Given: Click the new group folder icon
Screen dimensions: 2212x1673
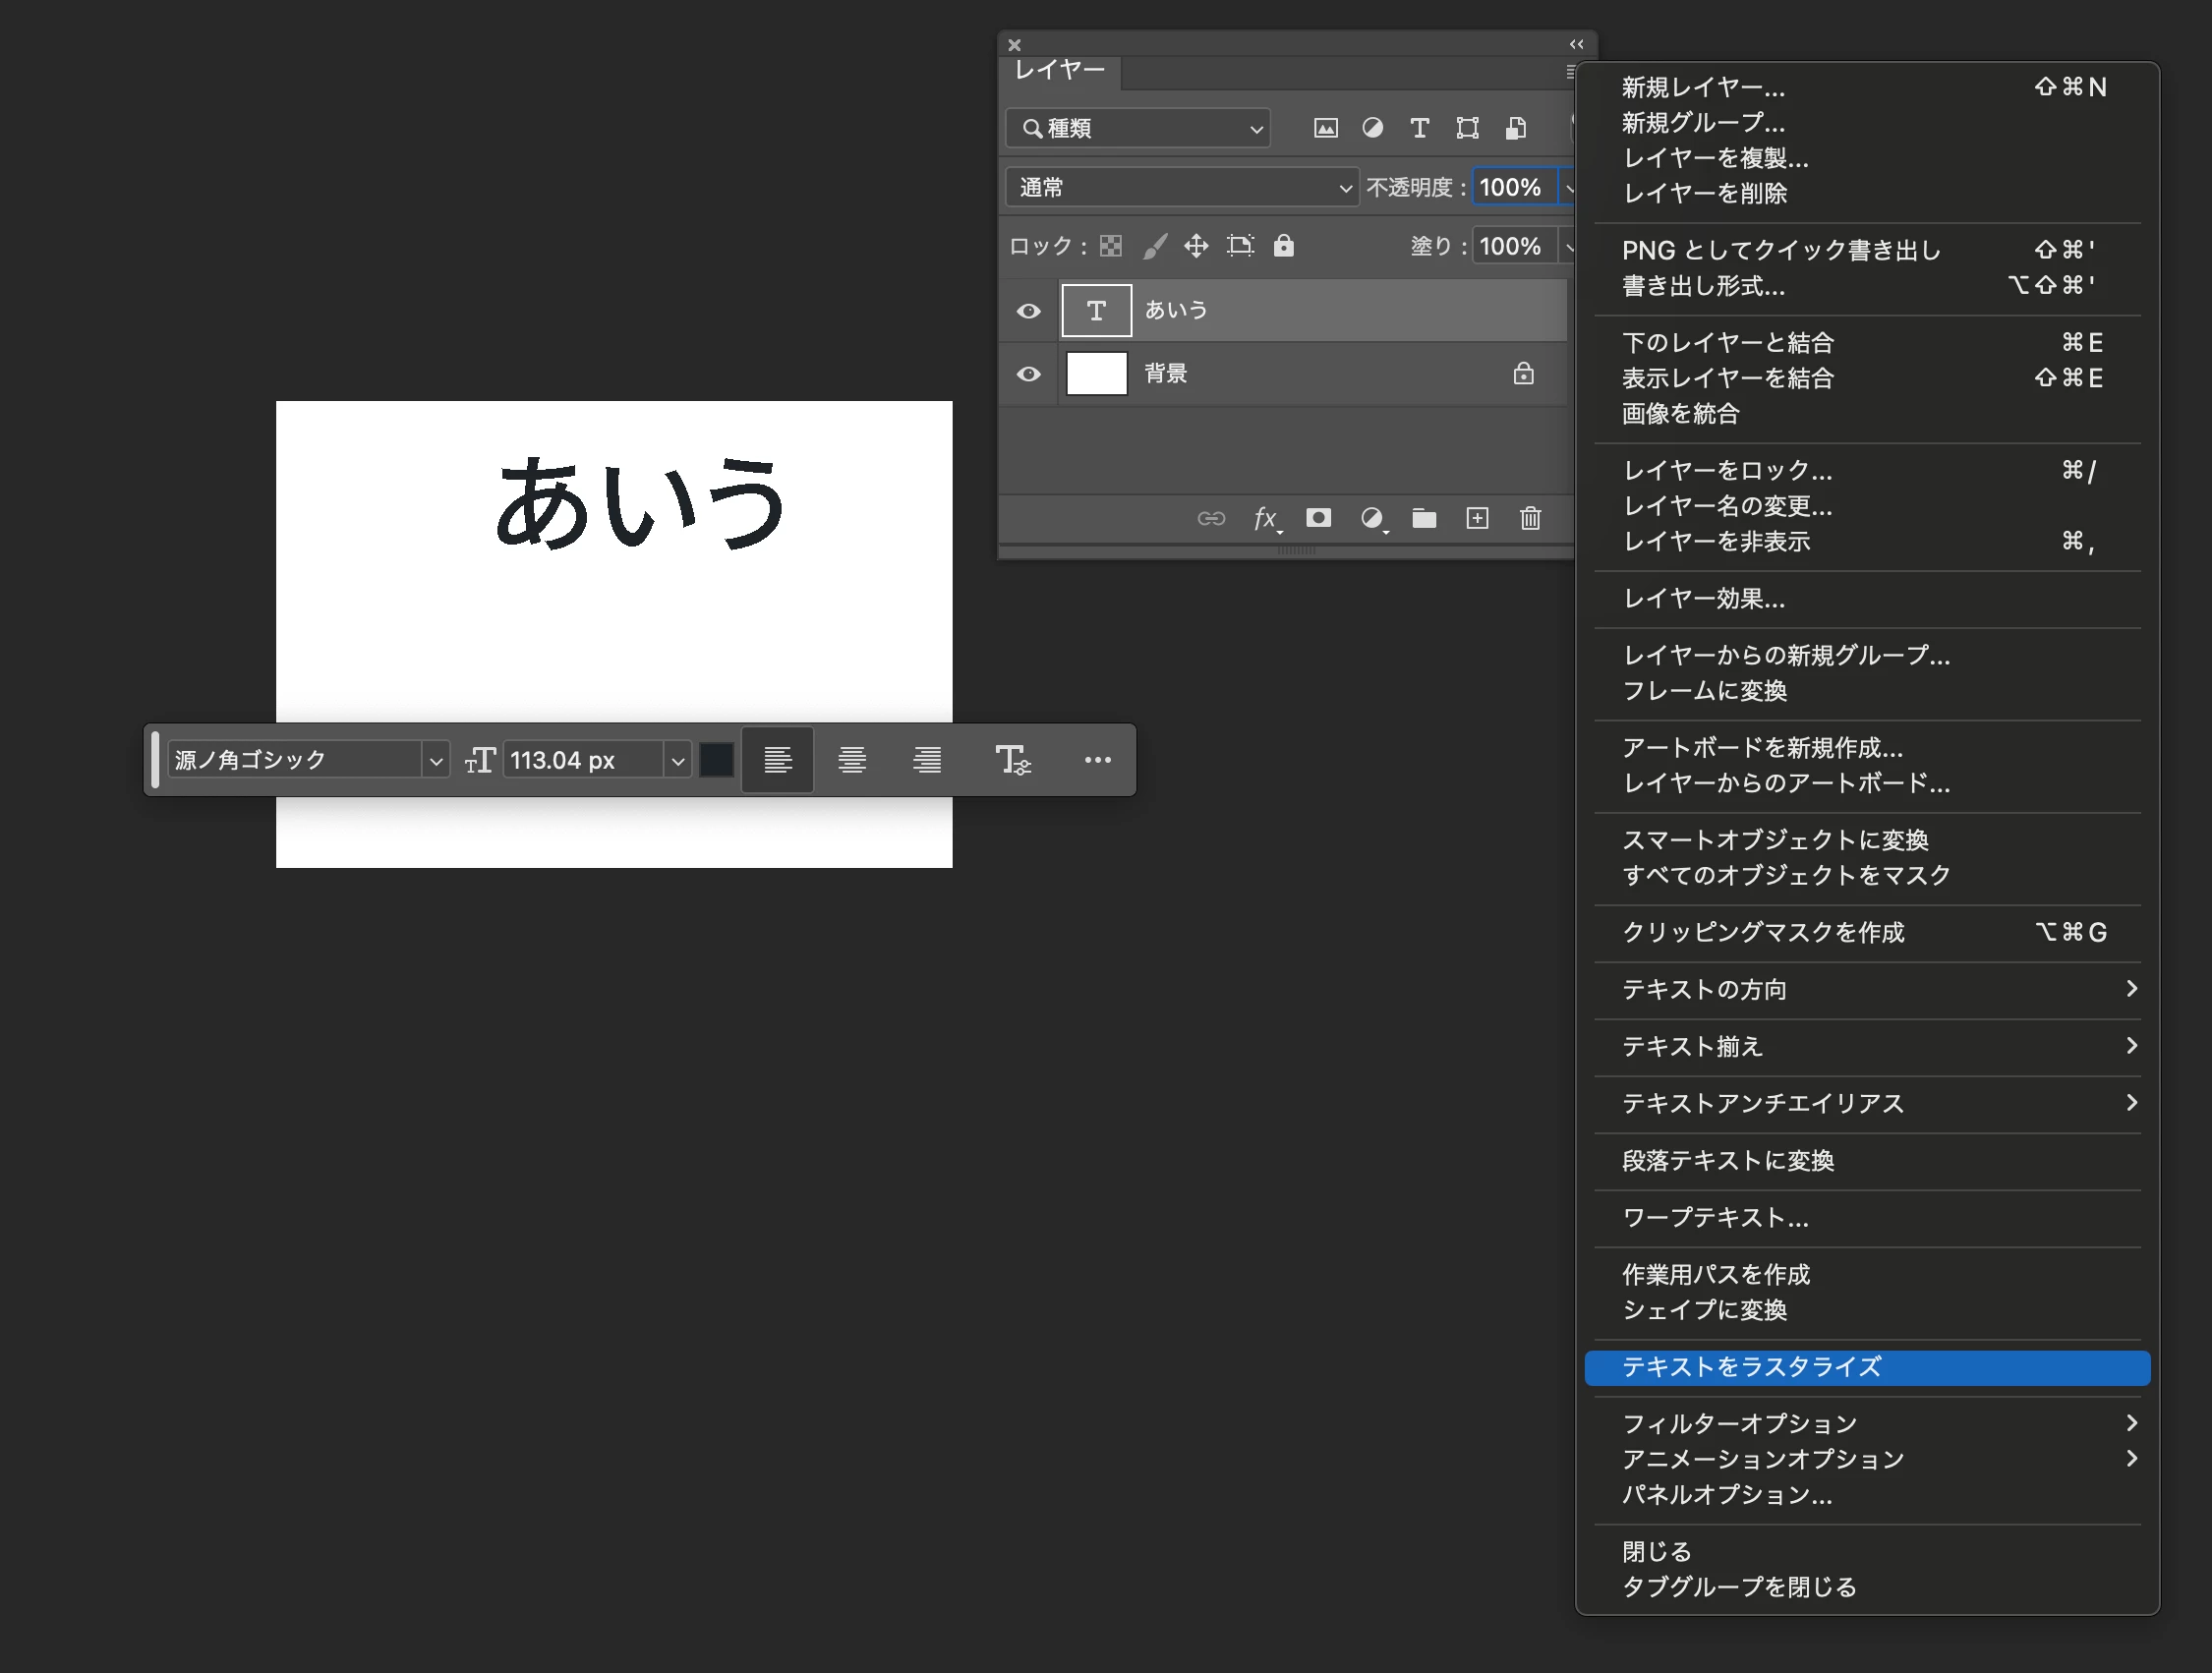Looking at the screenshot, I should tap(1424, 518).
